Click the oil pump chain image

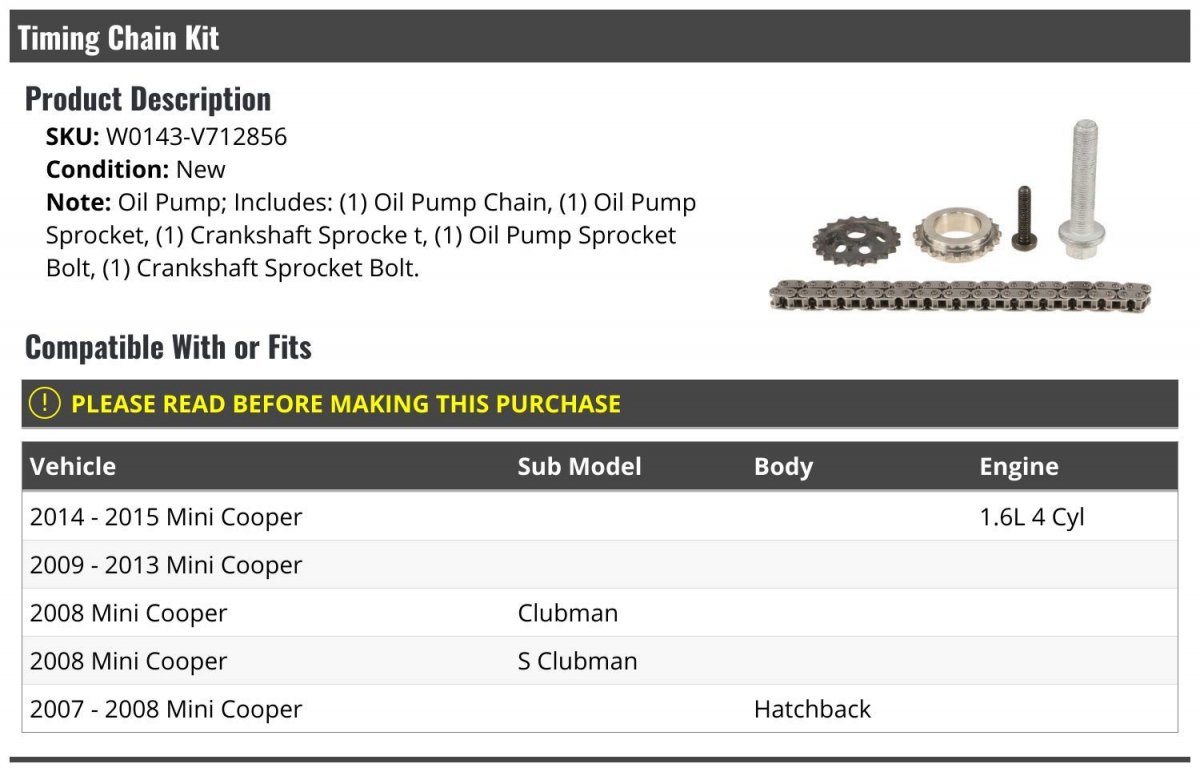click(x=960, y=296)
